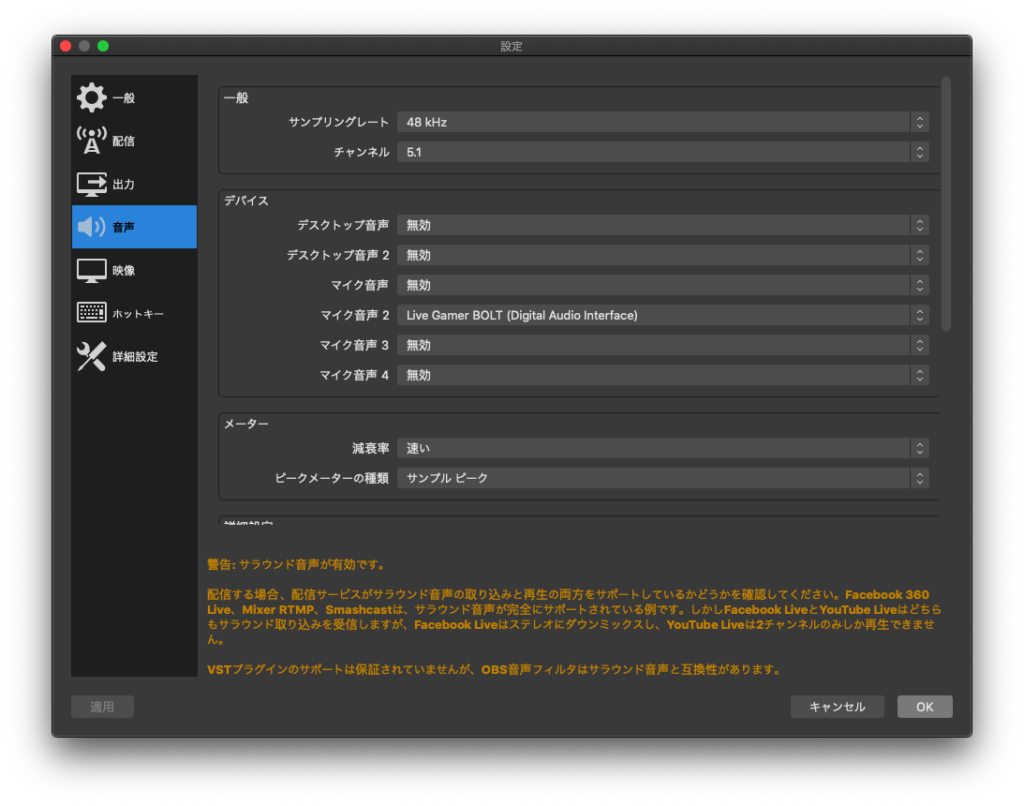Click the Advanced tools icon in sidebar
The height and width of the screenshot is (806, 1024).
coord(91,357)
